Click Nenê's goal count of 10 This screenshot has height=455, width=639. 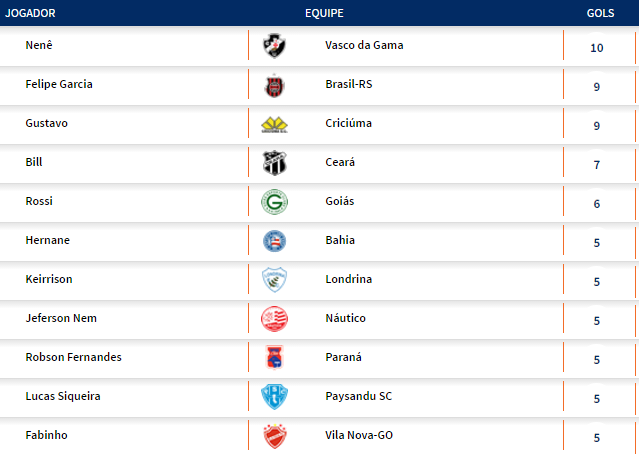[x=597, y=48]
